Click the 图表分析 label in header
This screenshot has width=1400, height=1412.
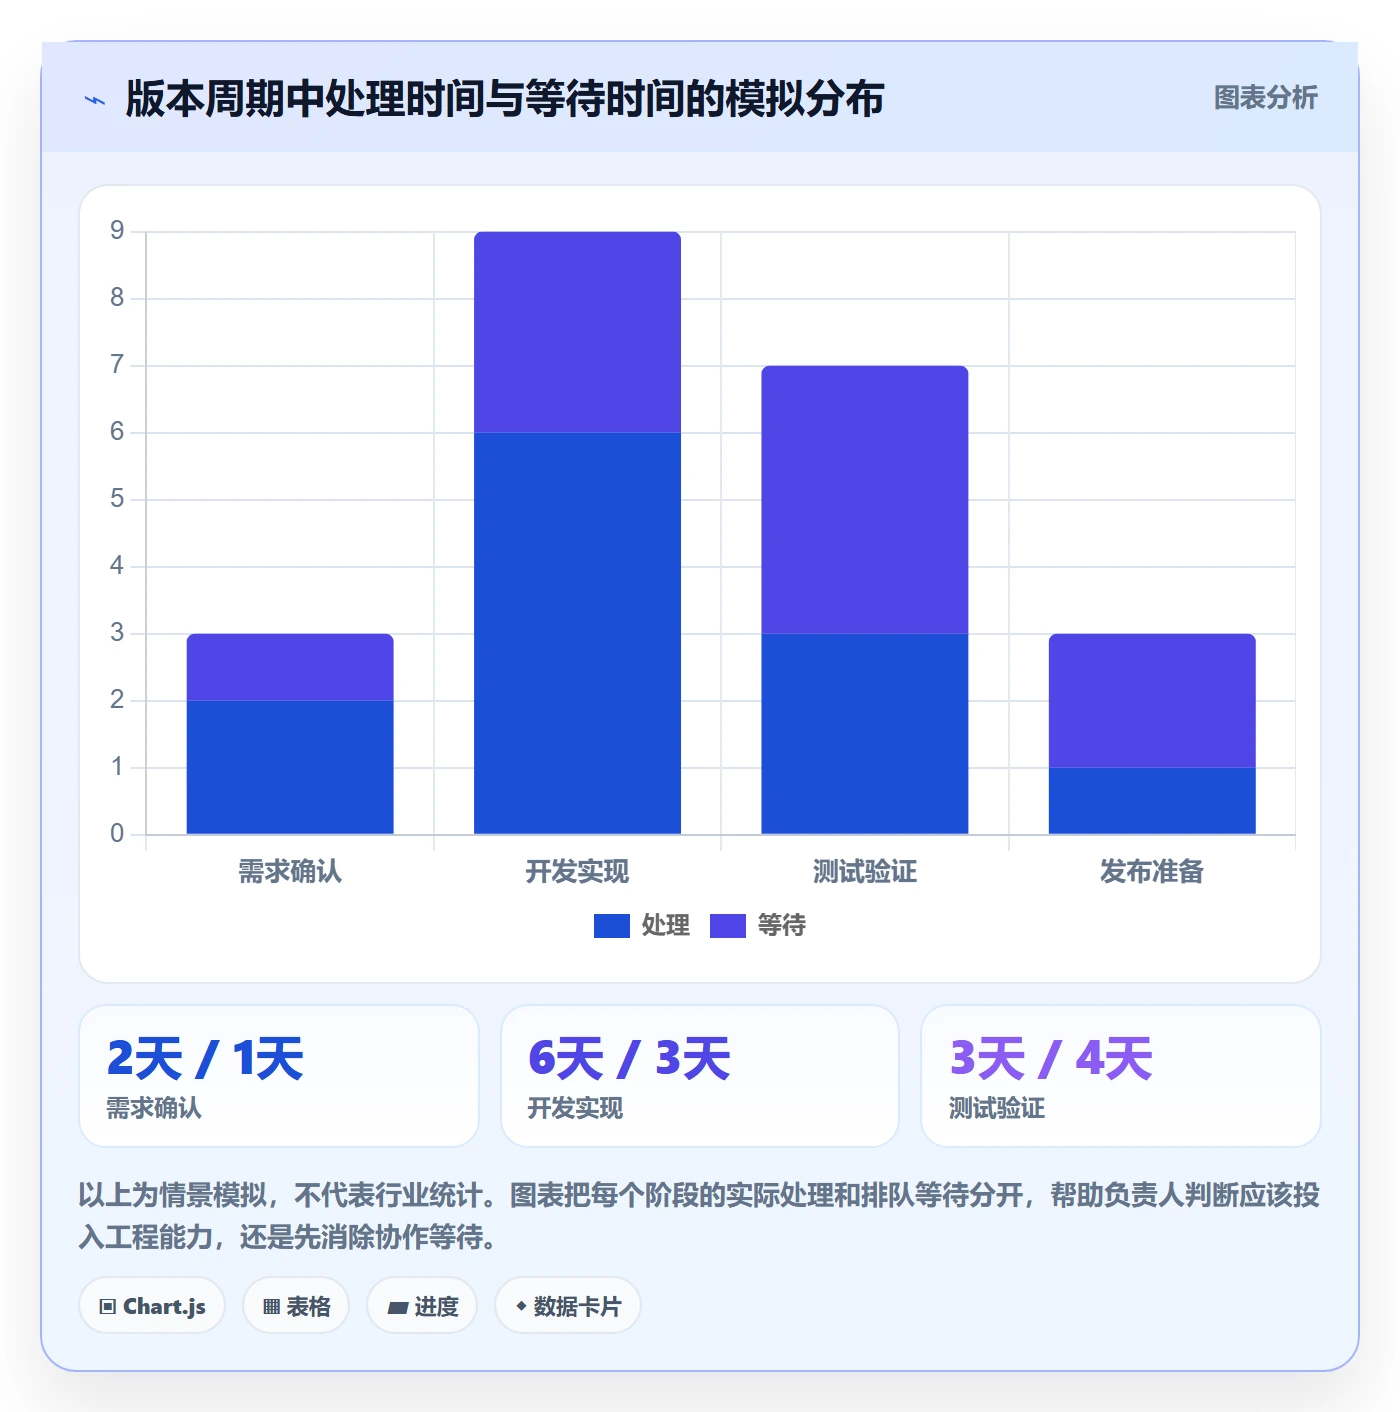[1265, 98]
